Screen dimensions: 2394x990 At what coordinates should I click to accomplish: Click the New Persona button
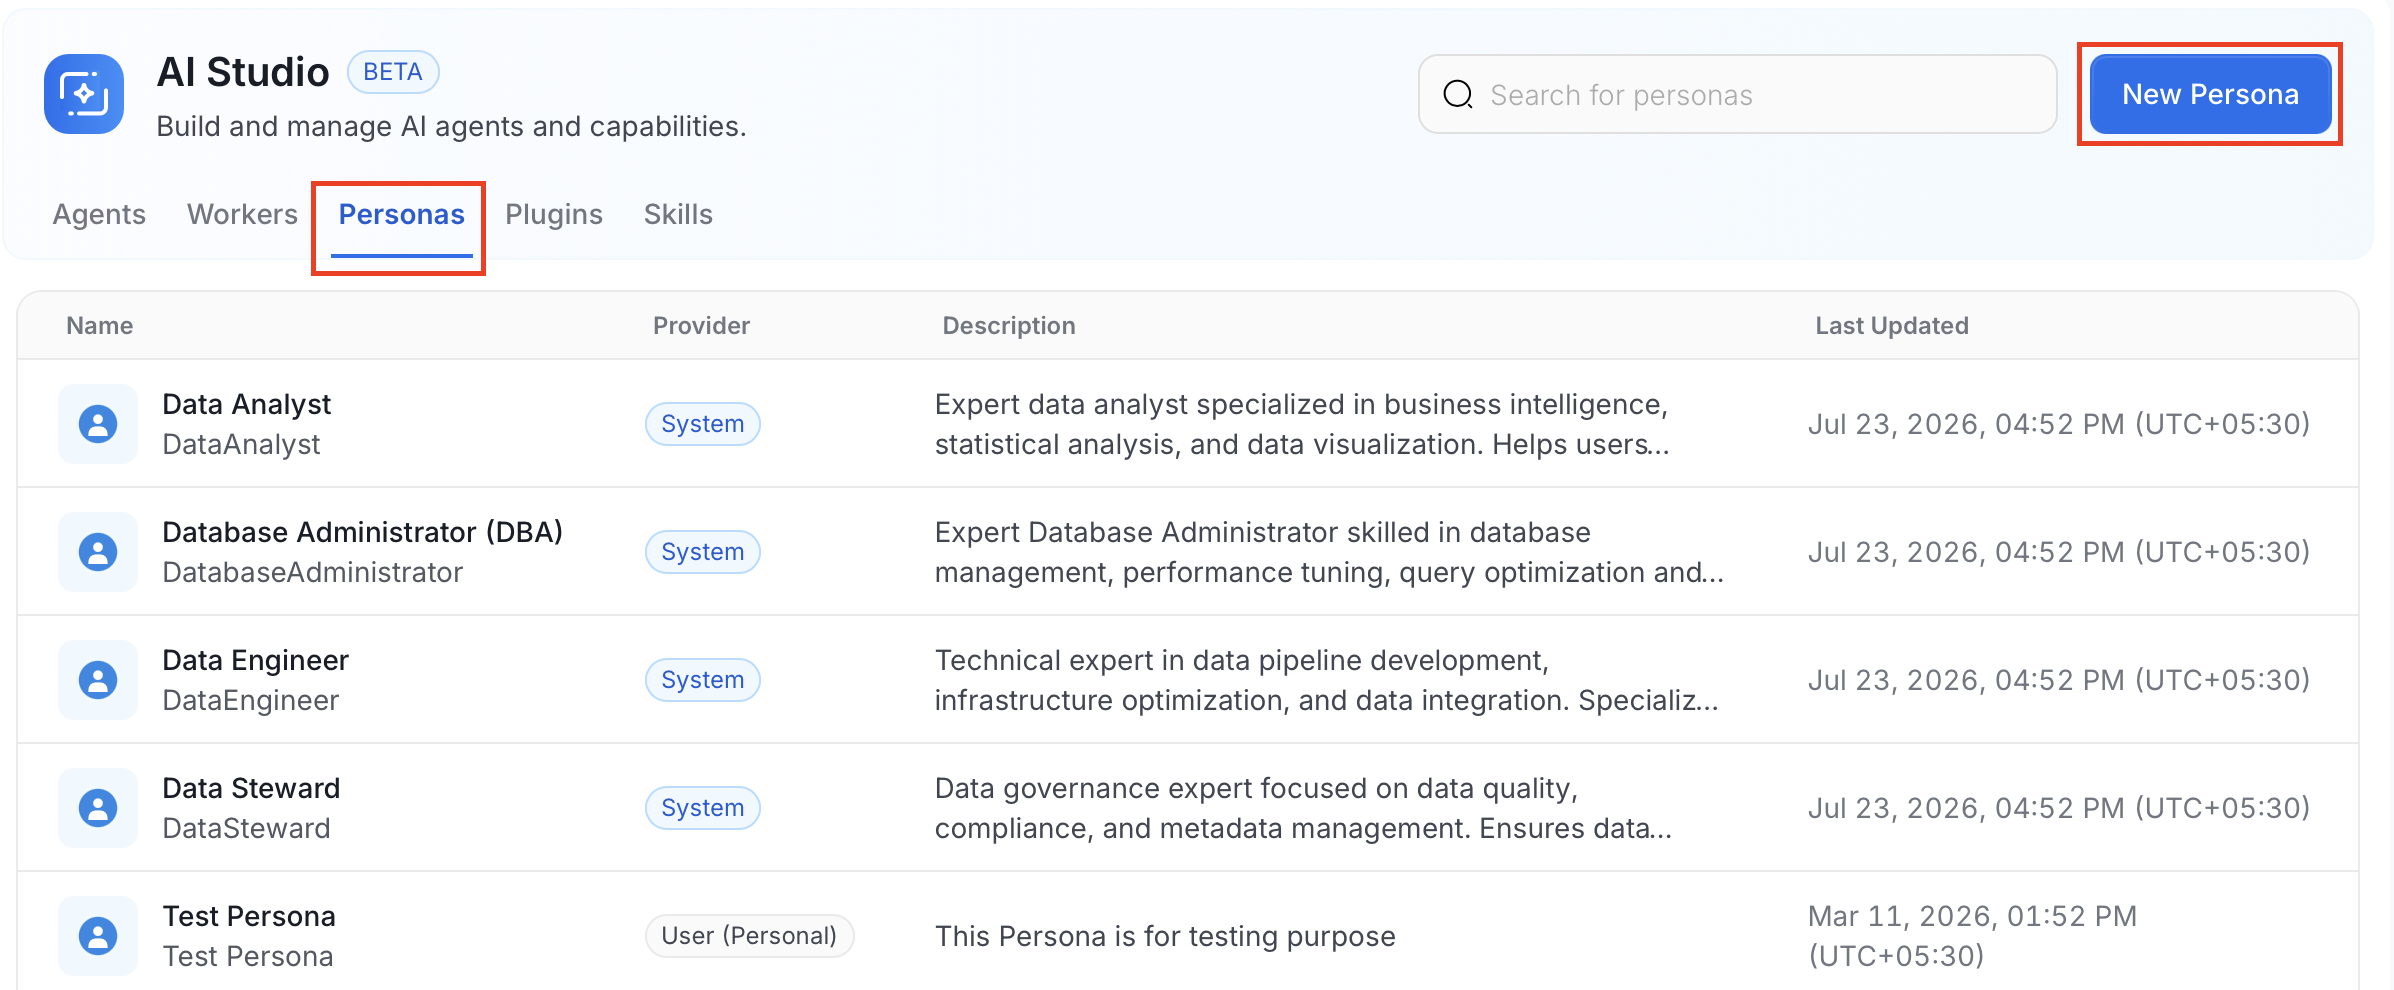tap(2210, 94)
